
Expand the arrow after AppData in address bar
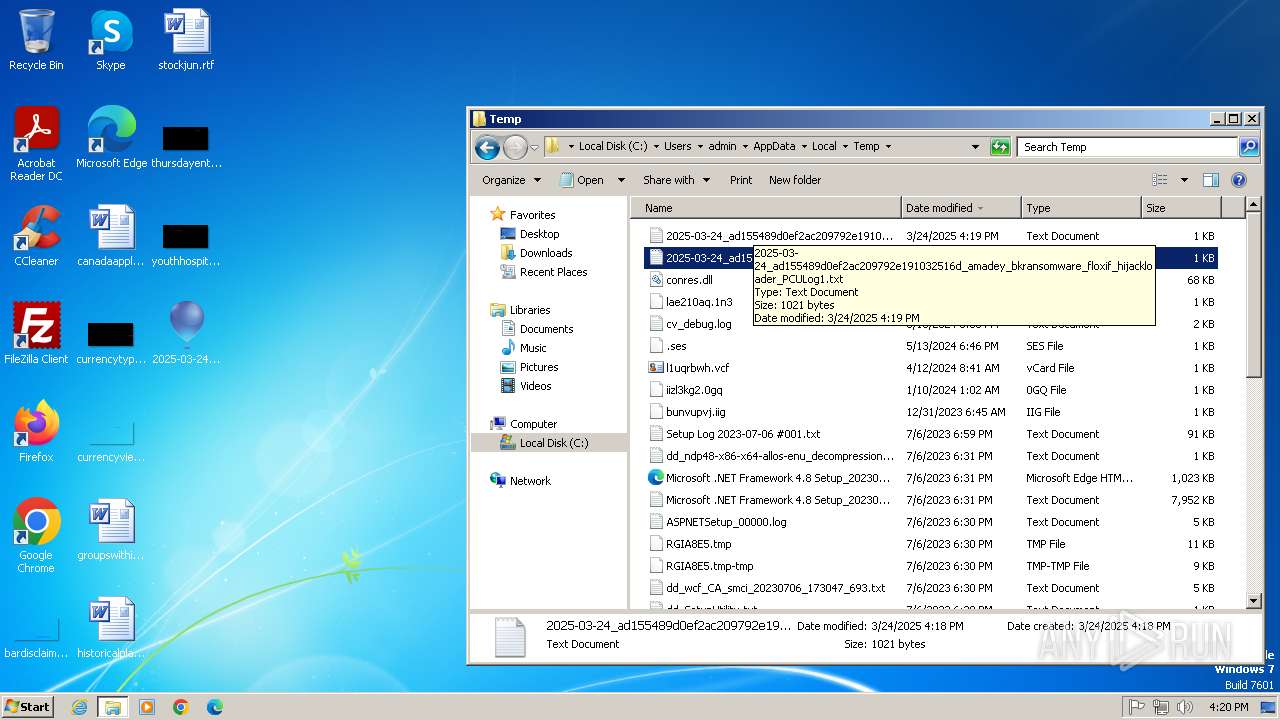803,146
